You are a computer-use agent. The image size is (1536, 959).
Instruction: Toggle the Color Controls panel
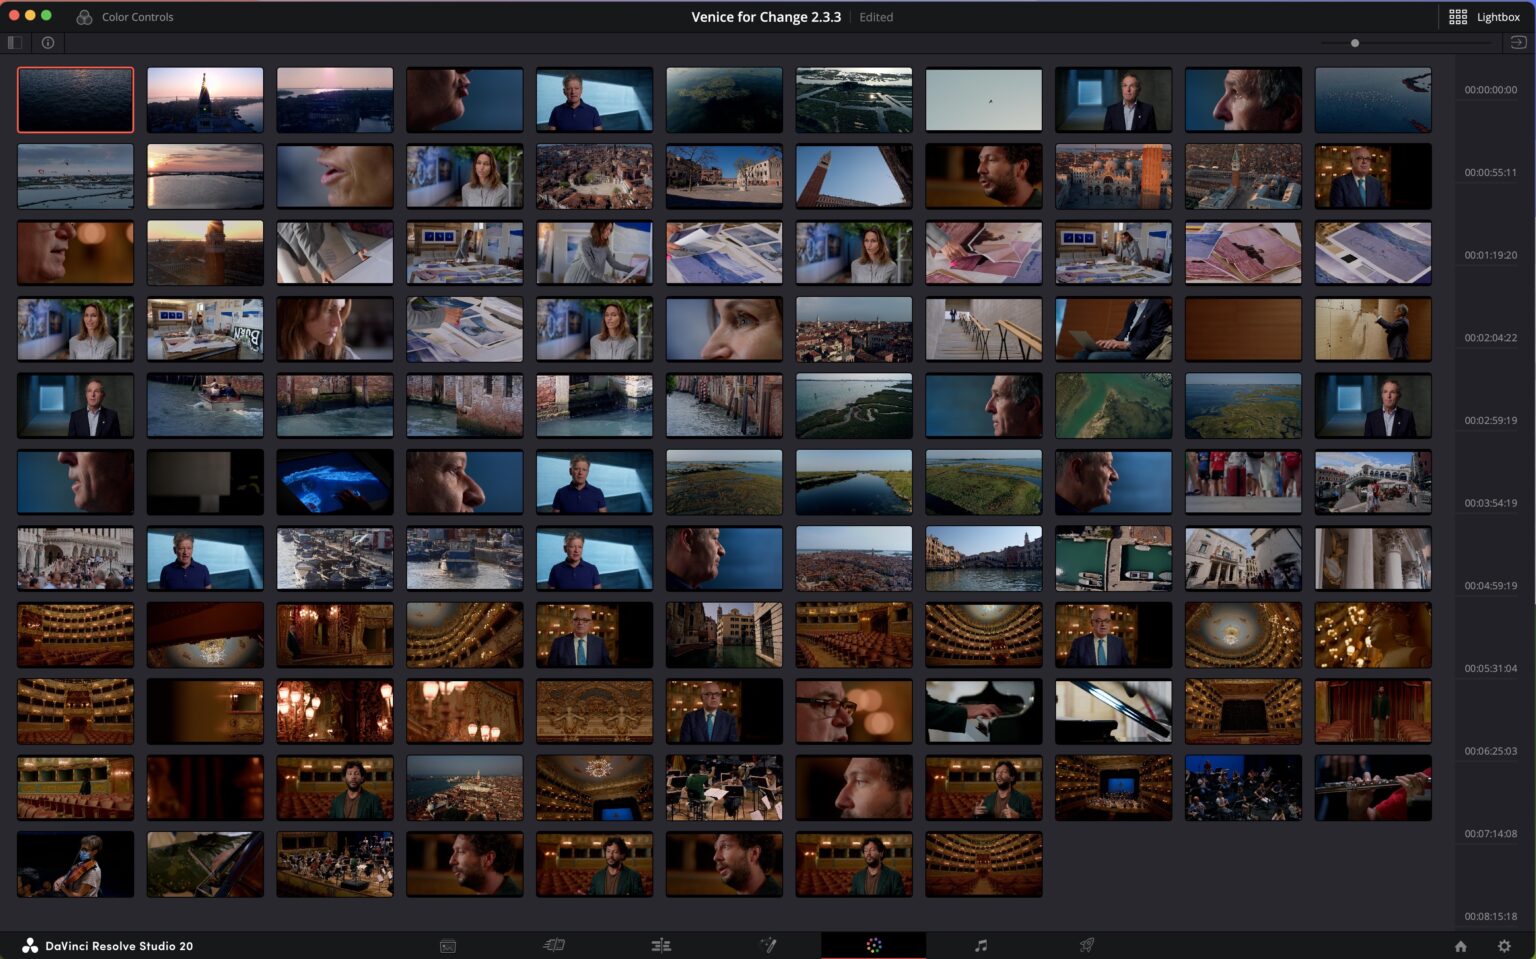point(125,17)
